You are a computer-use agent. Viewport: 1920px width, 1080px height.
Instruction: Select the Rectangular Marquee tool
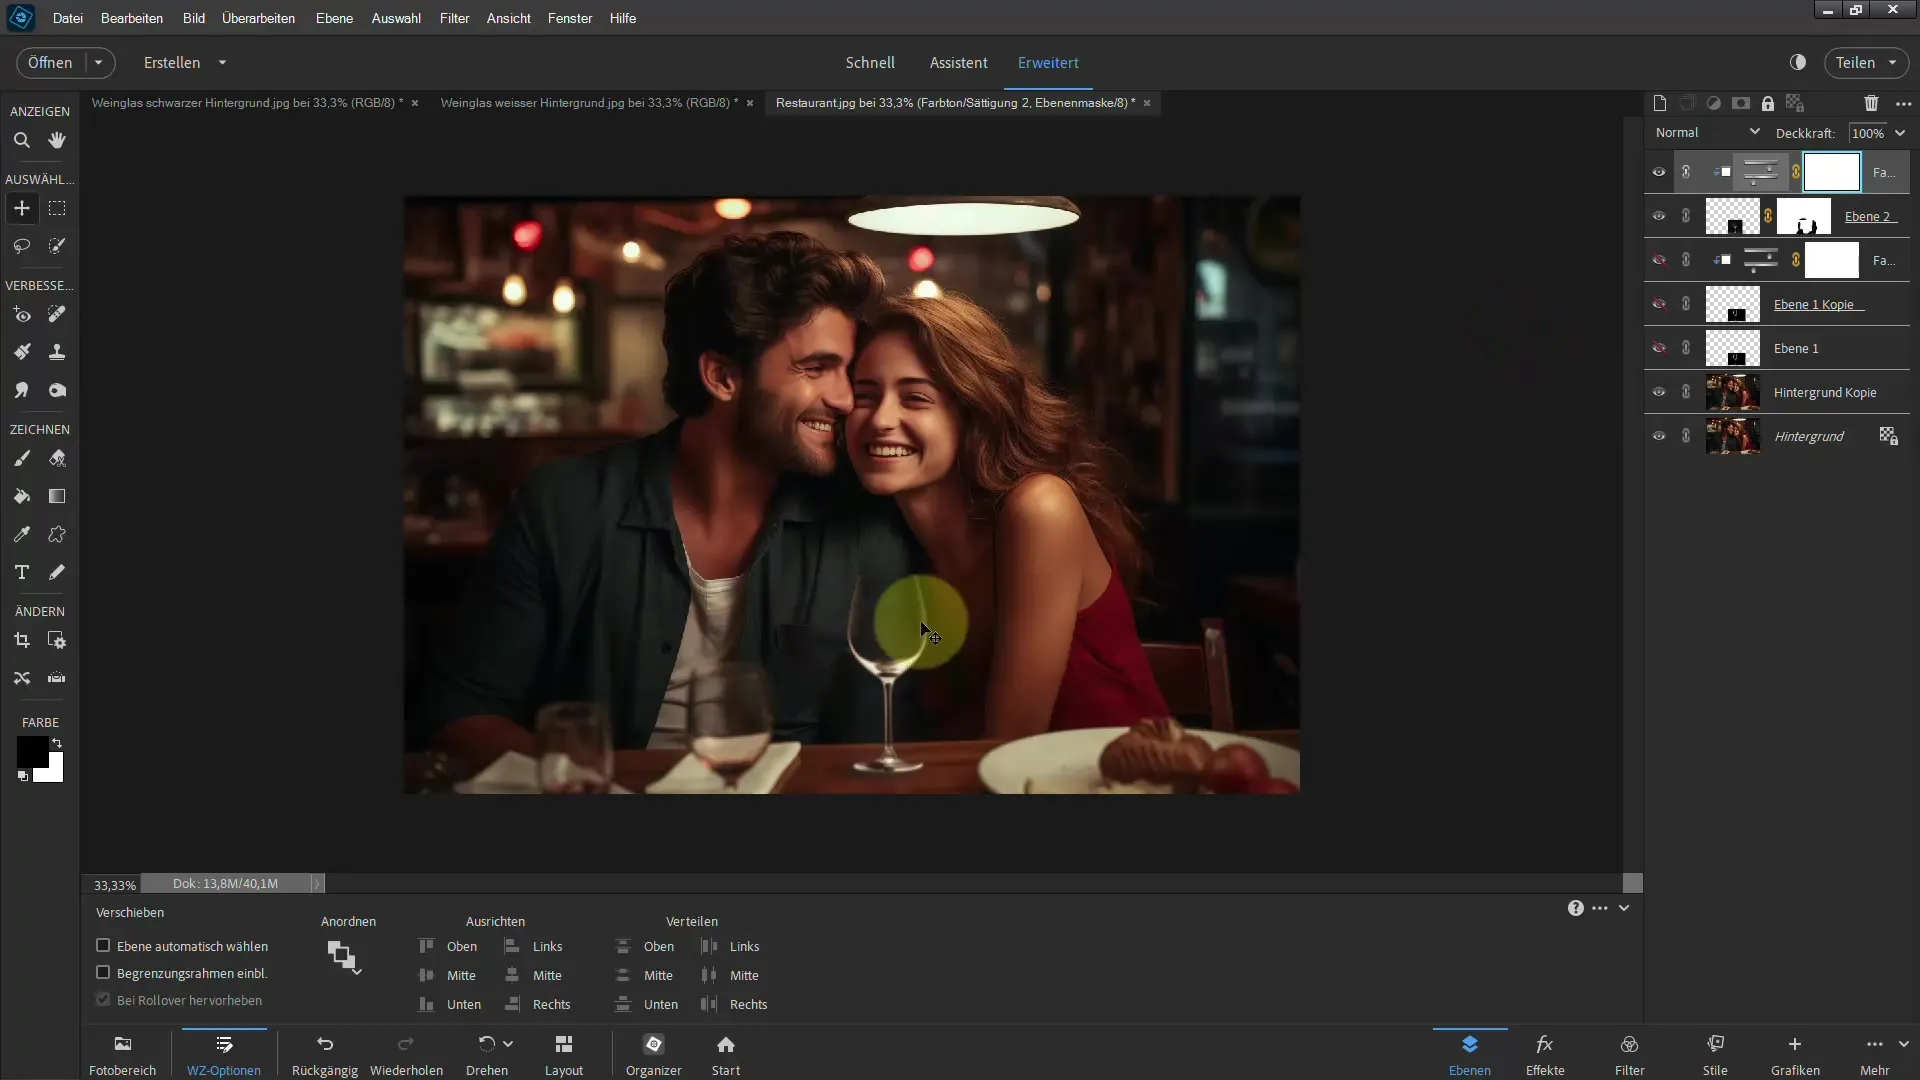pos(57,209)
